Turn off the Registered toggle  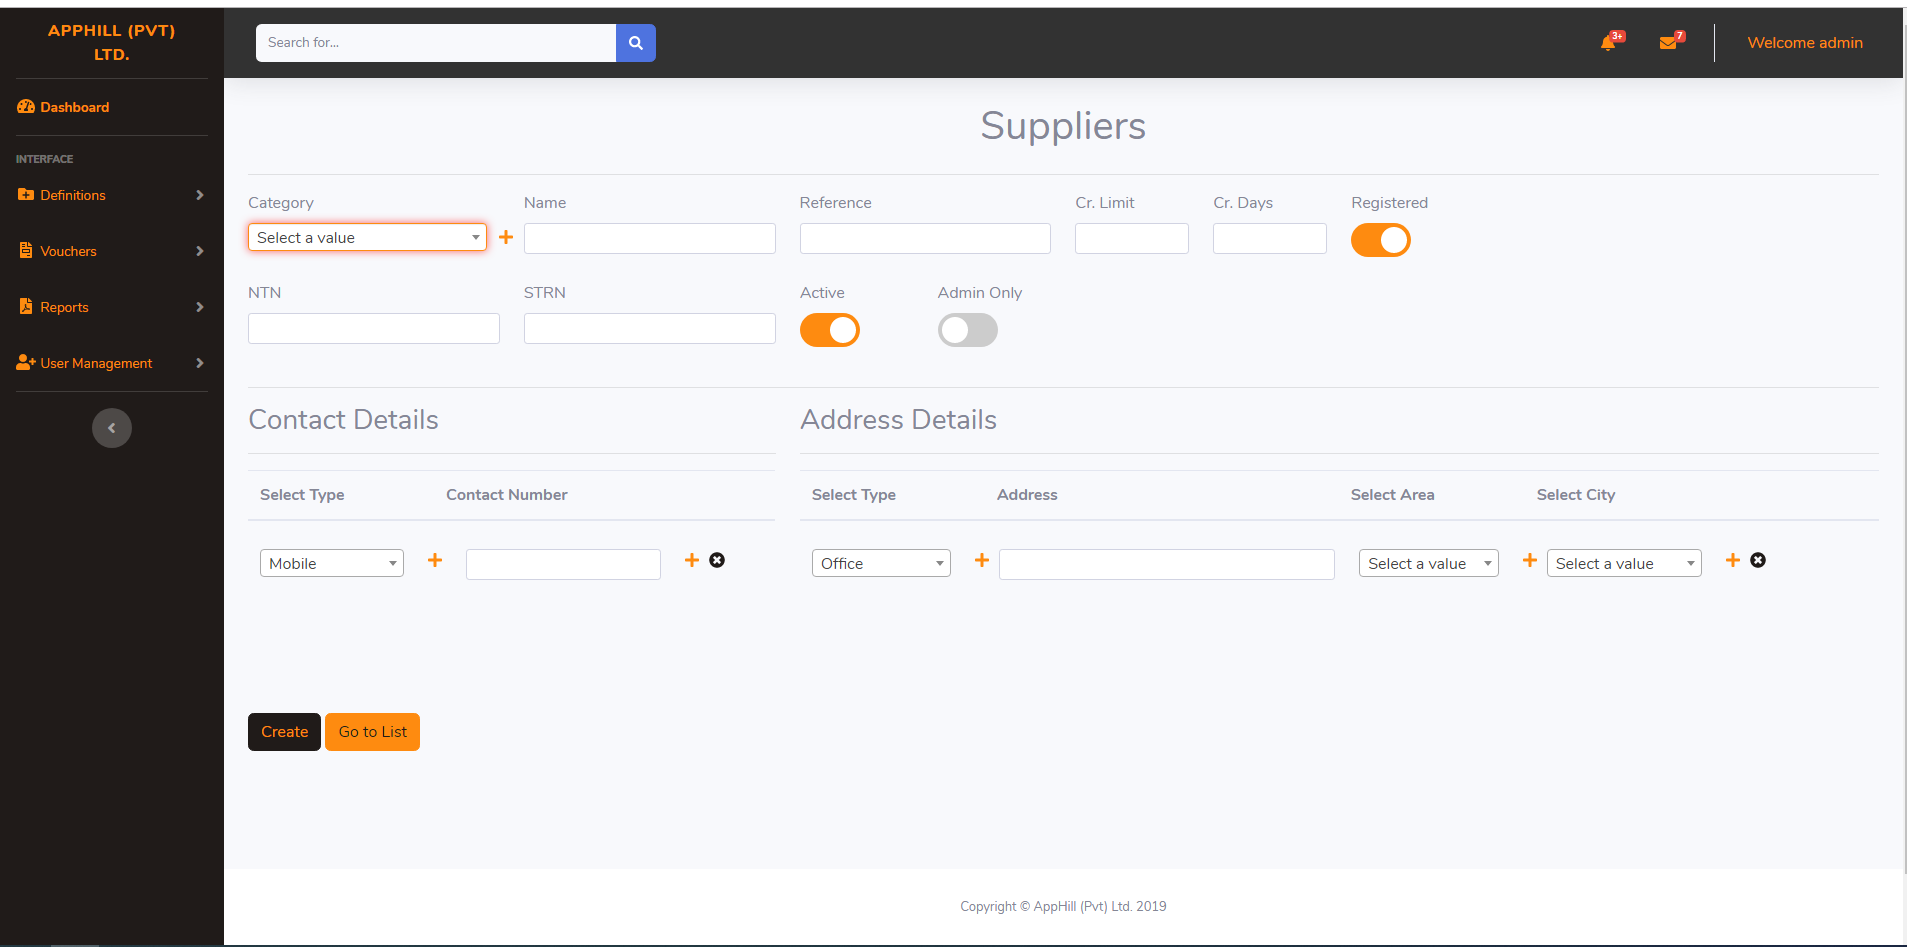coord(1380,240)
